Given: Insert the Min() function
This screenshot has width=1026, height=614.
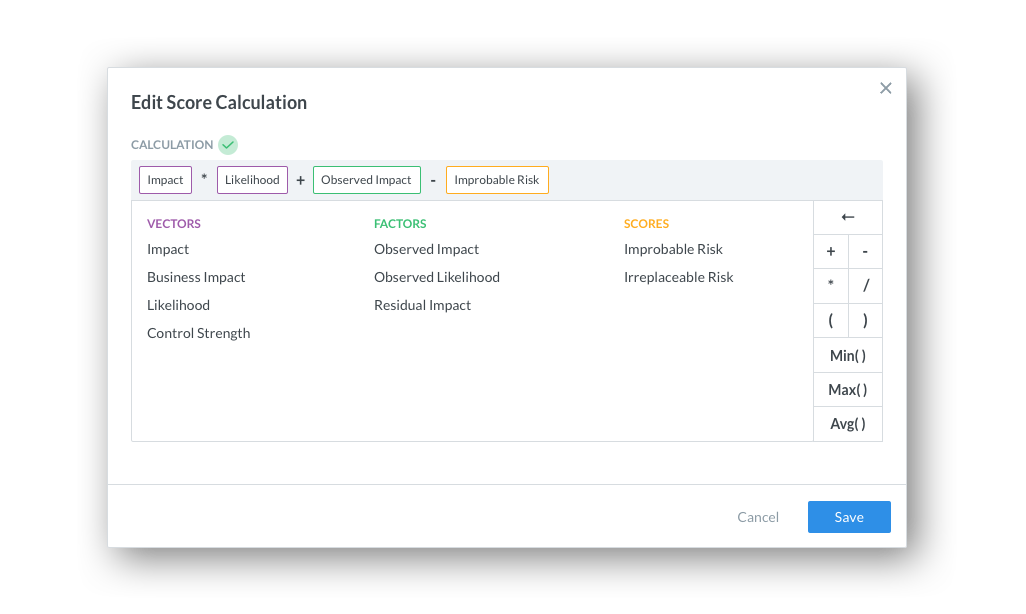Looking at the screenshot, I should [847, 355].
